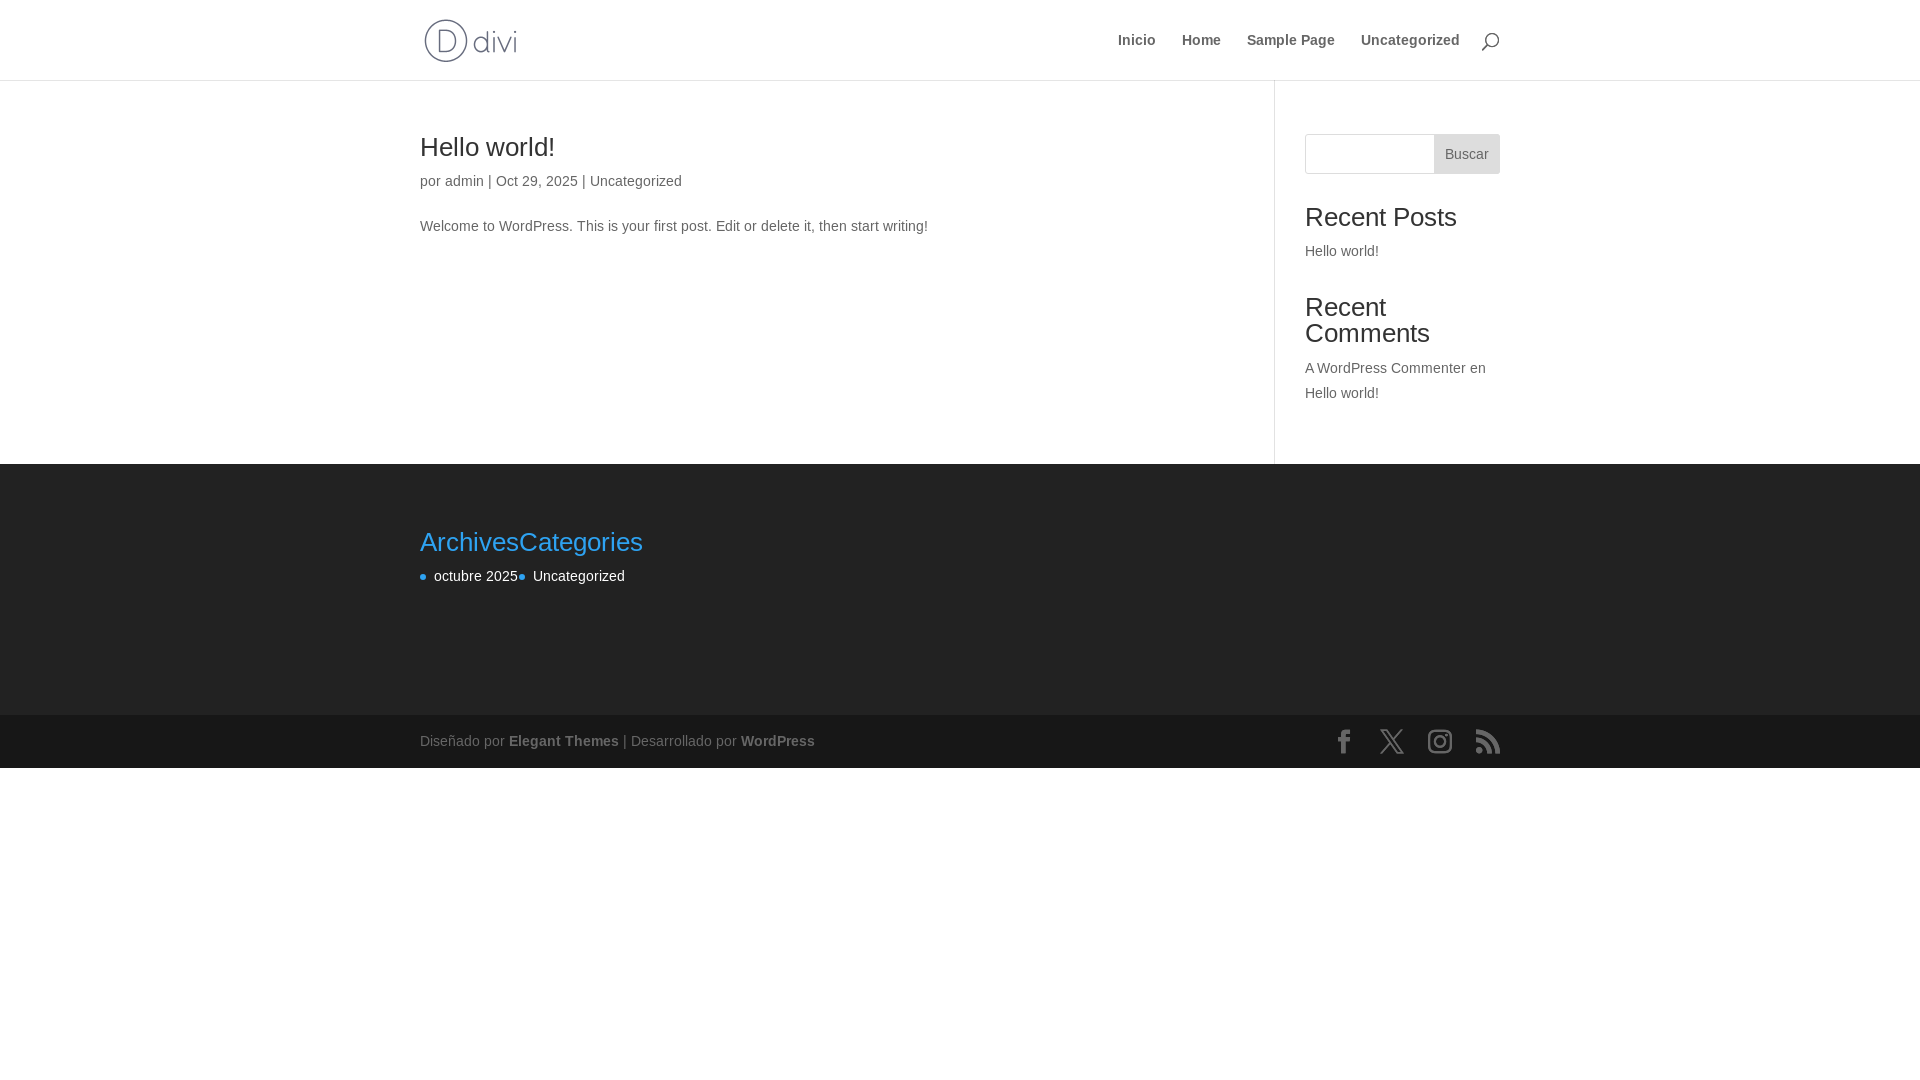
Task: Open the Instagram footer icon
Action: pos(1440,741)
